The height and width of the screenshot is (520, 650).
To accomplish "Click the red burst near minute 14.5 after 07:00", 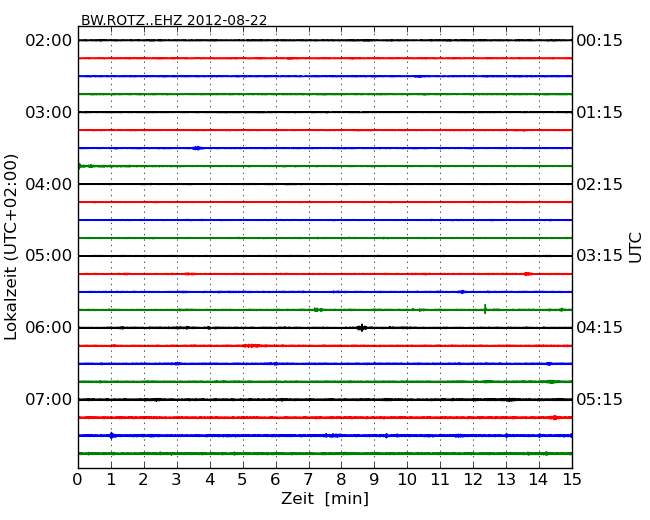I will point(555,418).
